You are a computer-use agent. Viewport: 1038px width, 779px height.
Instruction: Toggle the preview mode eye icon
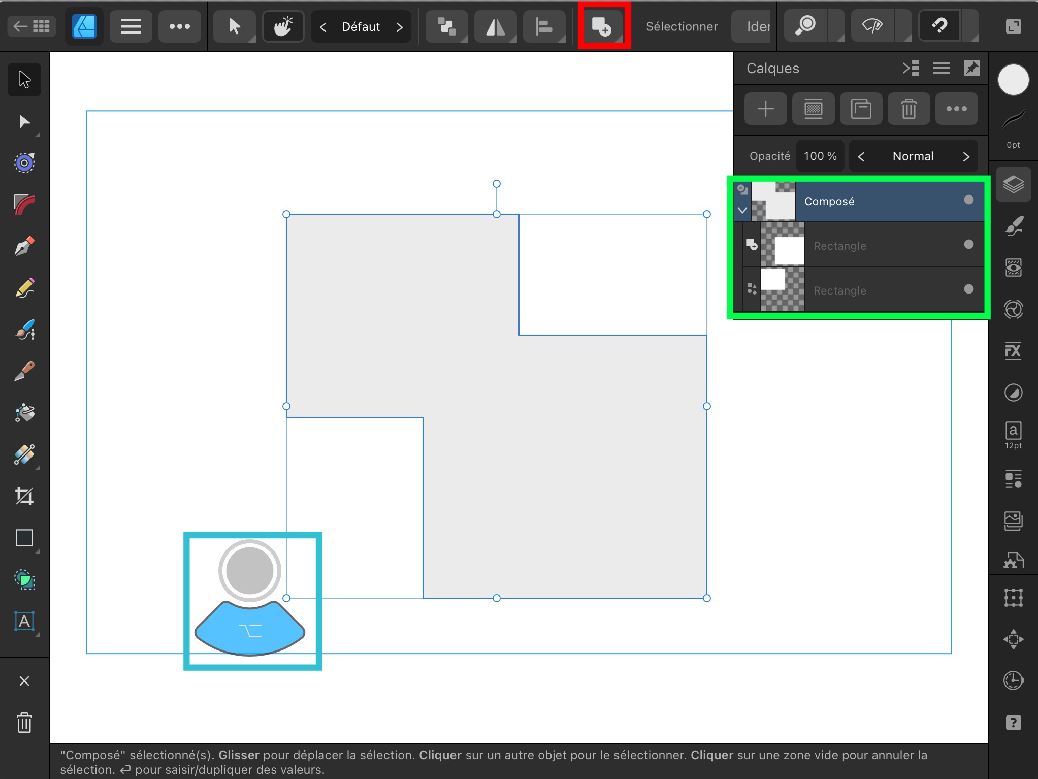pyautogui.click(x=873, y=26)
